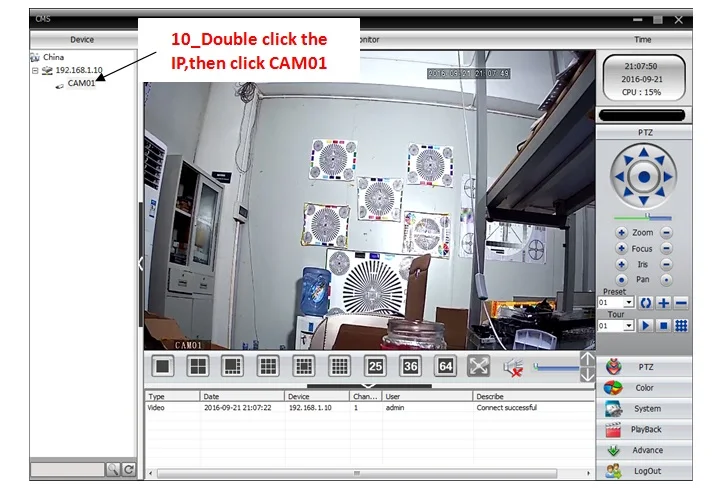Open the Preset number dropdown

tap(629, 303)
